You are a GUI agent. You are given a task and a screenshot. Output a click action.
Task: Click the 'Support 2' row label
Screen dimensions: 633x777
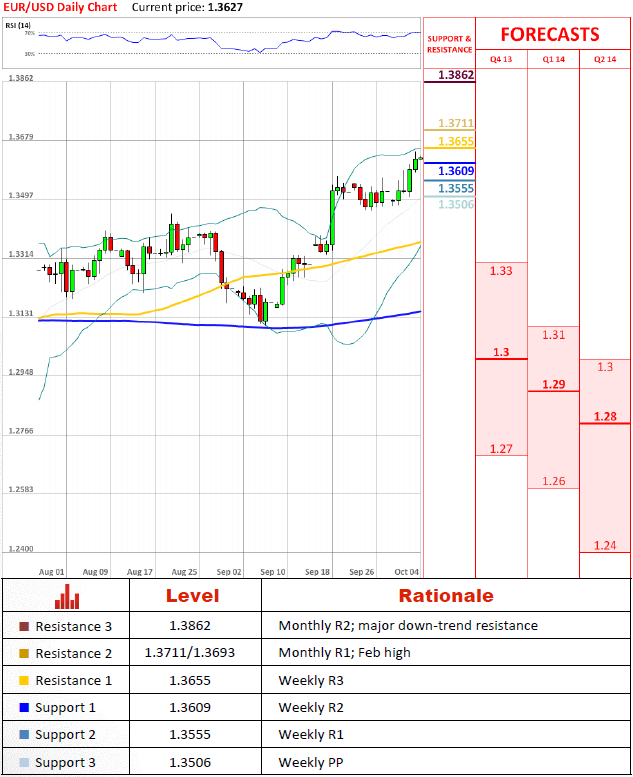point(65,735)
